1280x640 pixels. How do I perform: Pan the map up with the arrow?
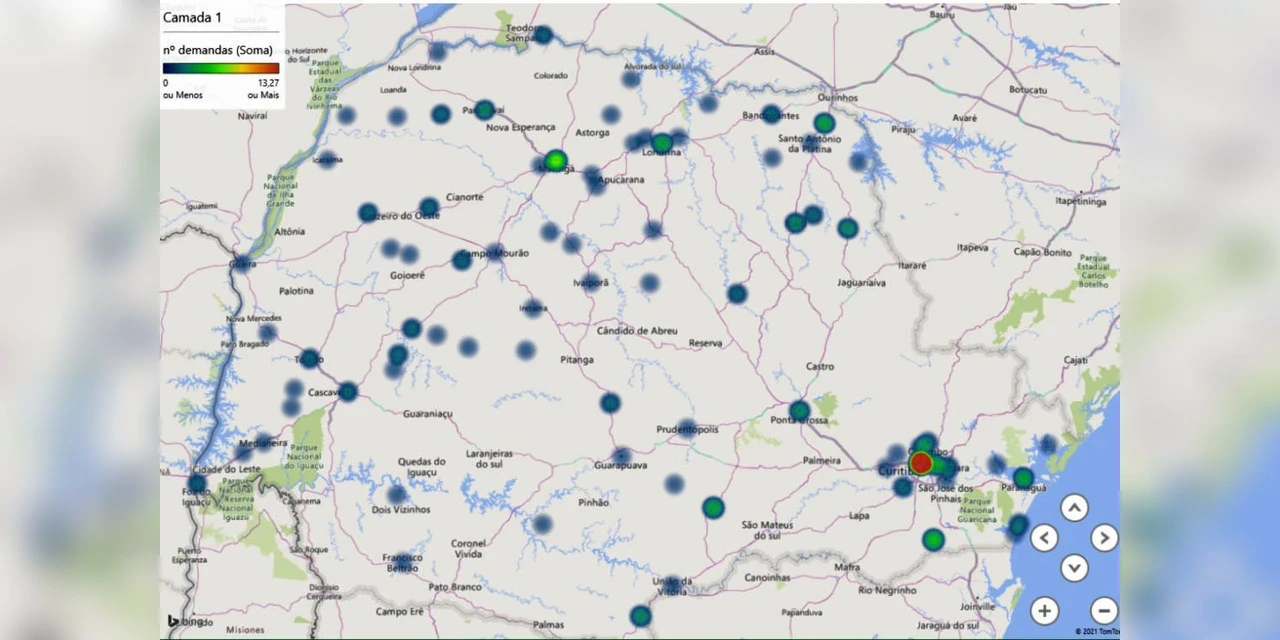[1074, 508]
